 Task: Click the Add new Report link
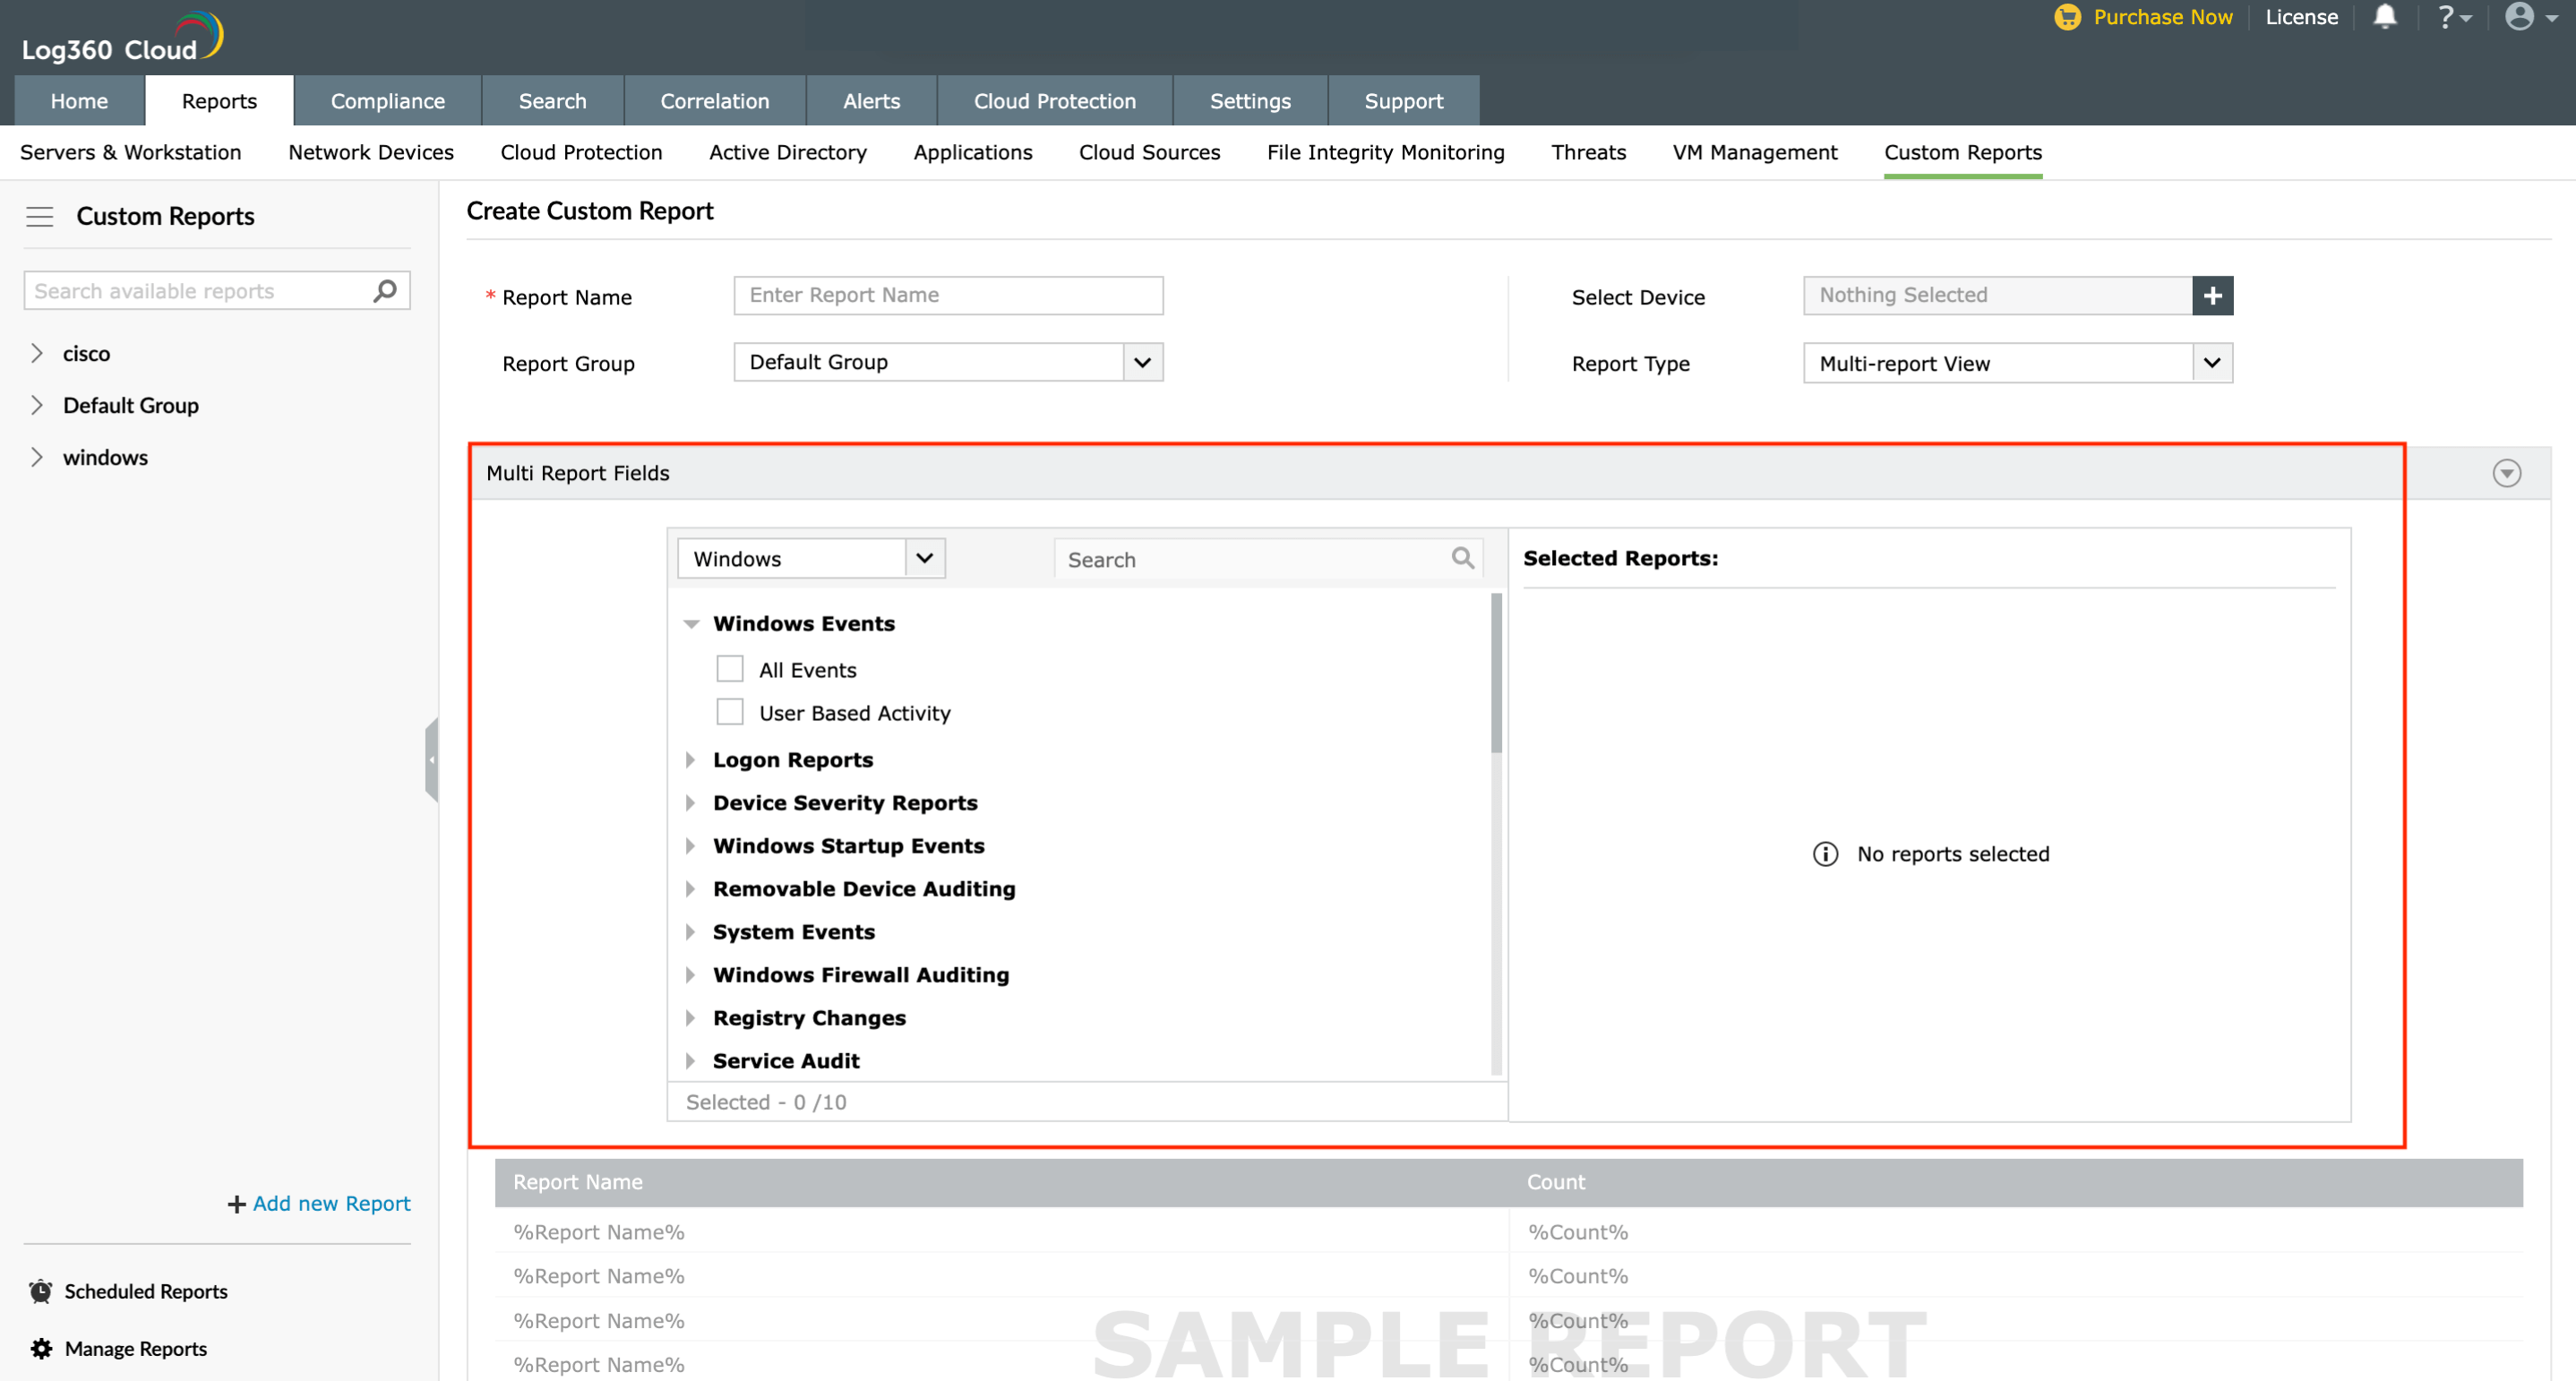click(x=330, y=1203)
